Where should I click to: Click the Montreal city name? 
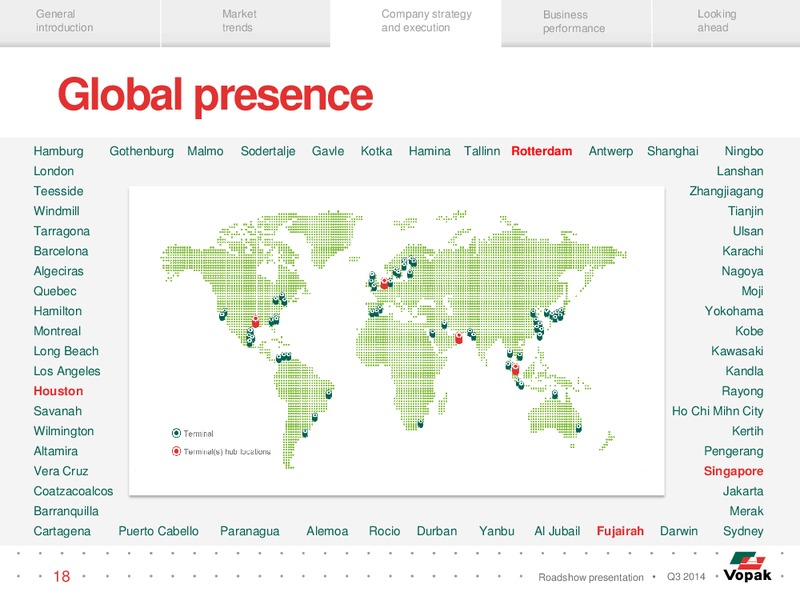[57, 331]
